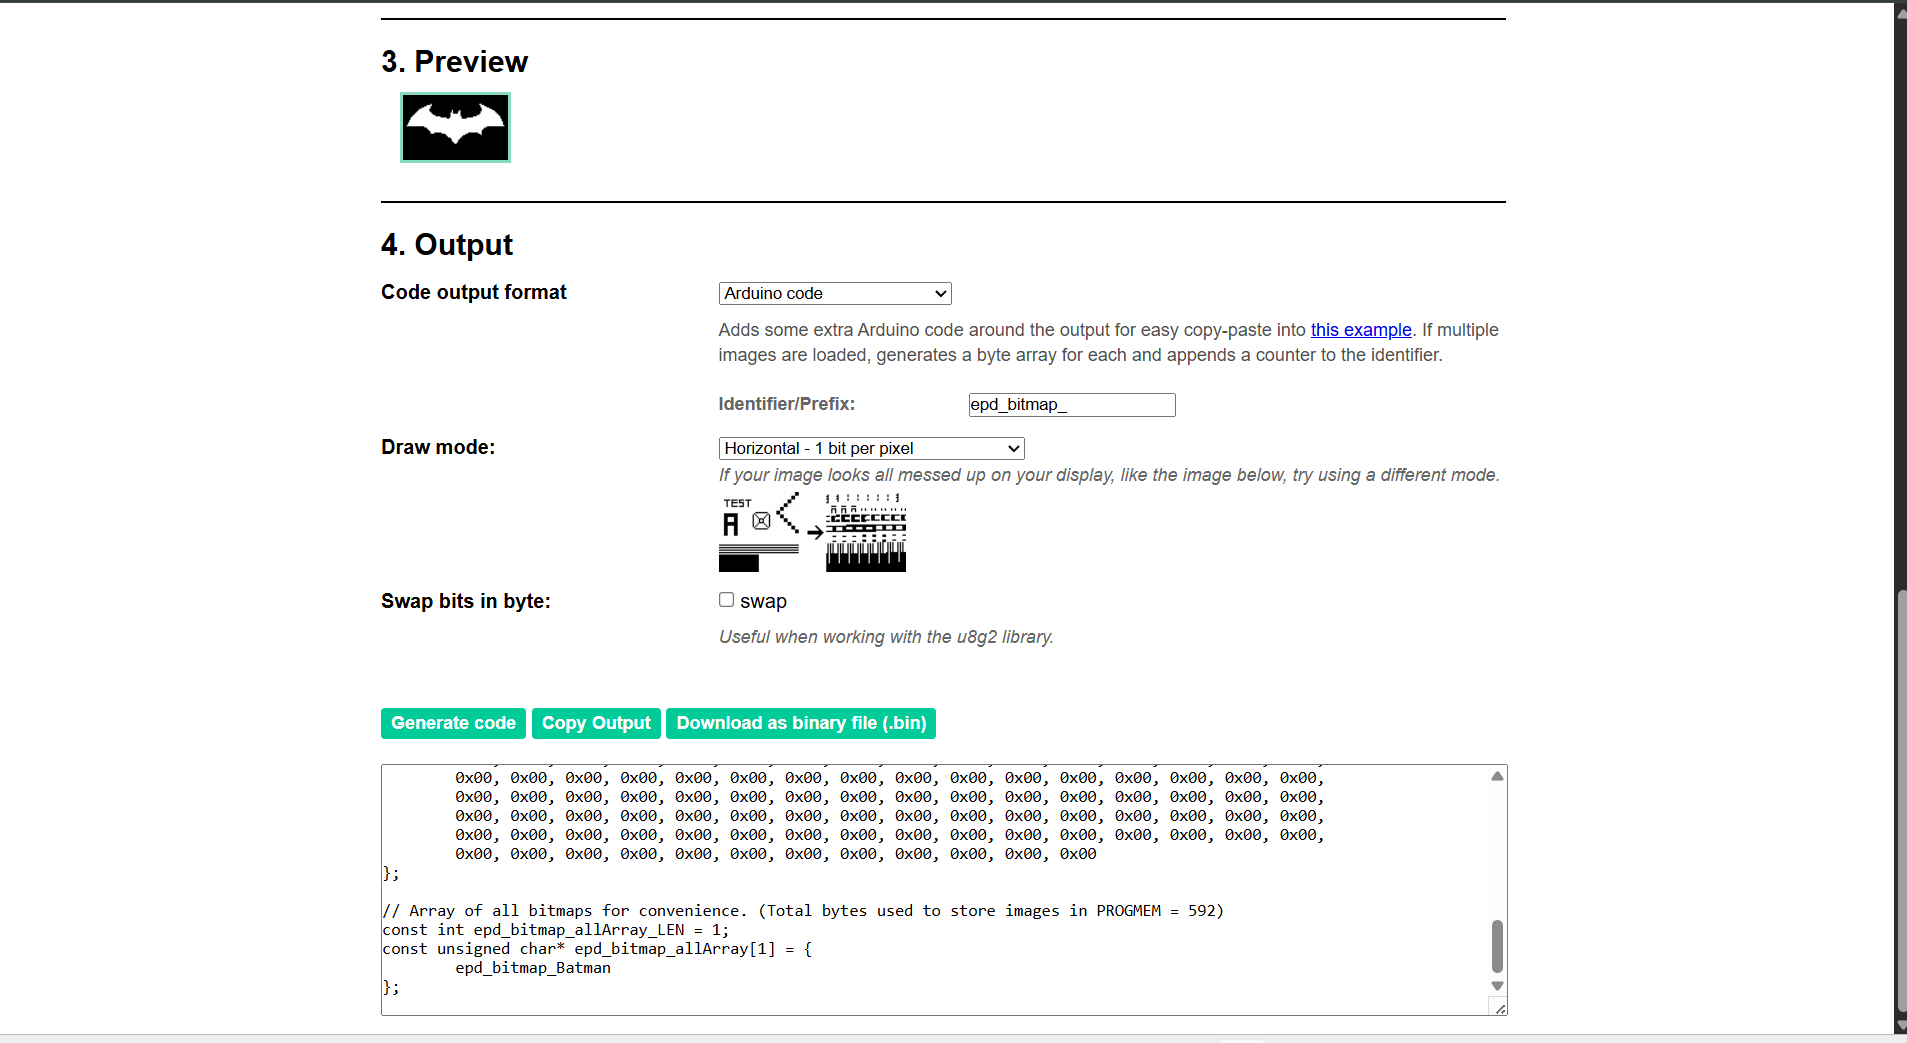Enable the swap bits checkbox
The image size is (1907, 1043).
[x=727, y=600]
